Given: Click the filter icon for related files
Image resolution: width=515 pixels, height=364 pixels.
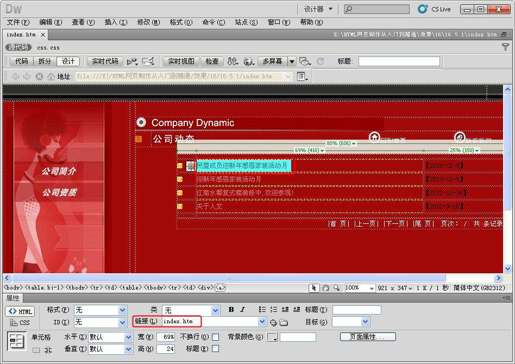Looking at the screenshot, I should [x=505, y=47].
